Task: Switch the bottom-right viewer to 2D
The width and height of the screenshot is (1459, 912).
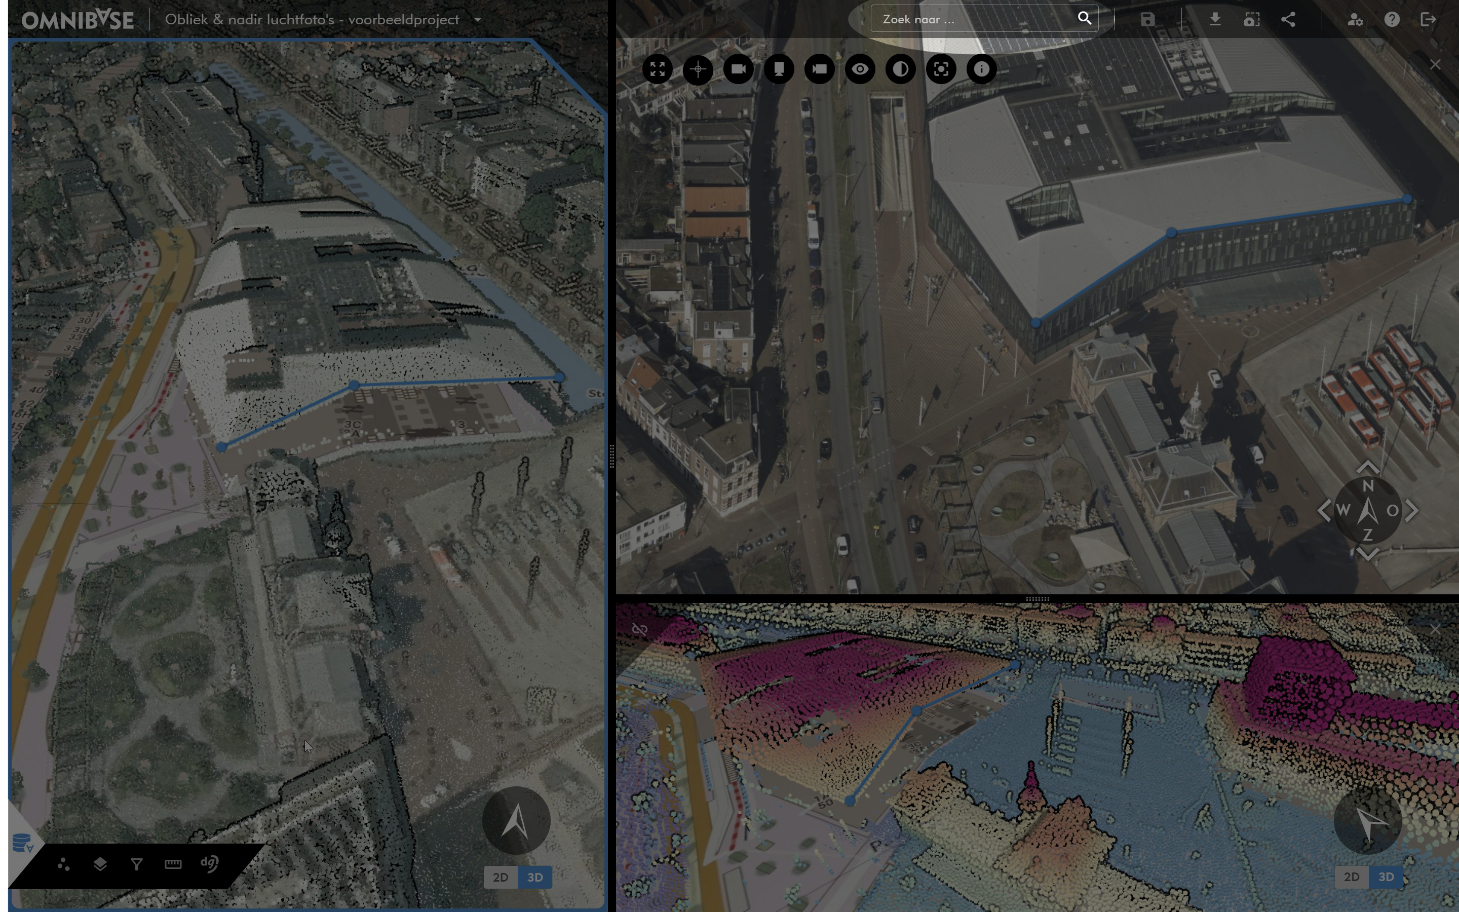Action: coord(1352,877)
